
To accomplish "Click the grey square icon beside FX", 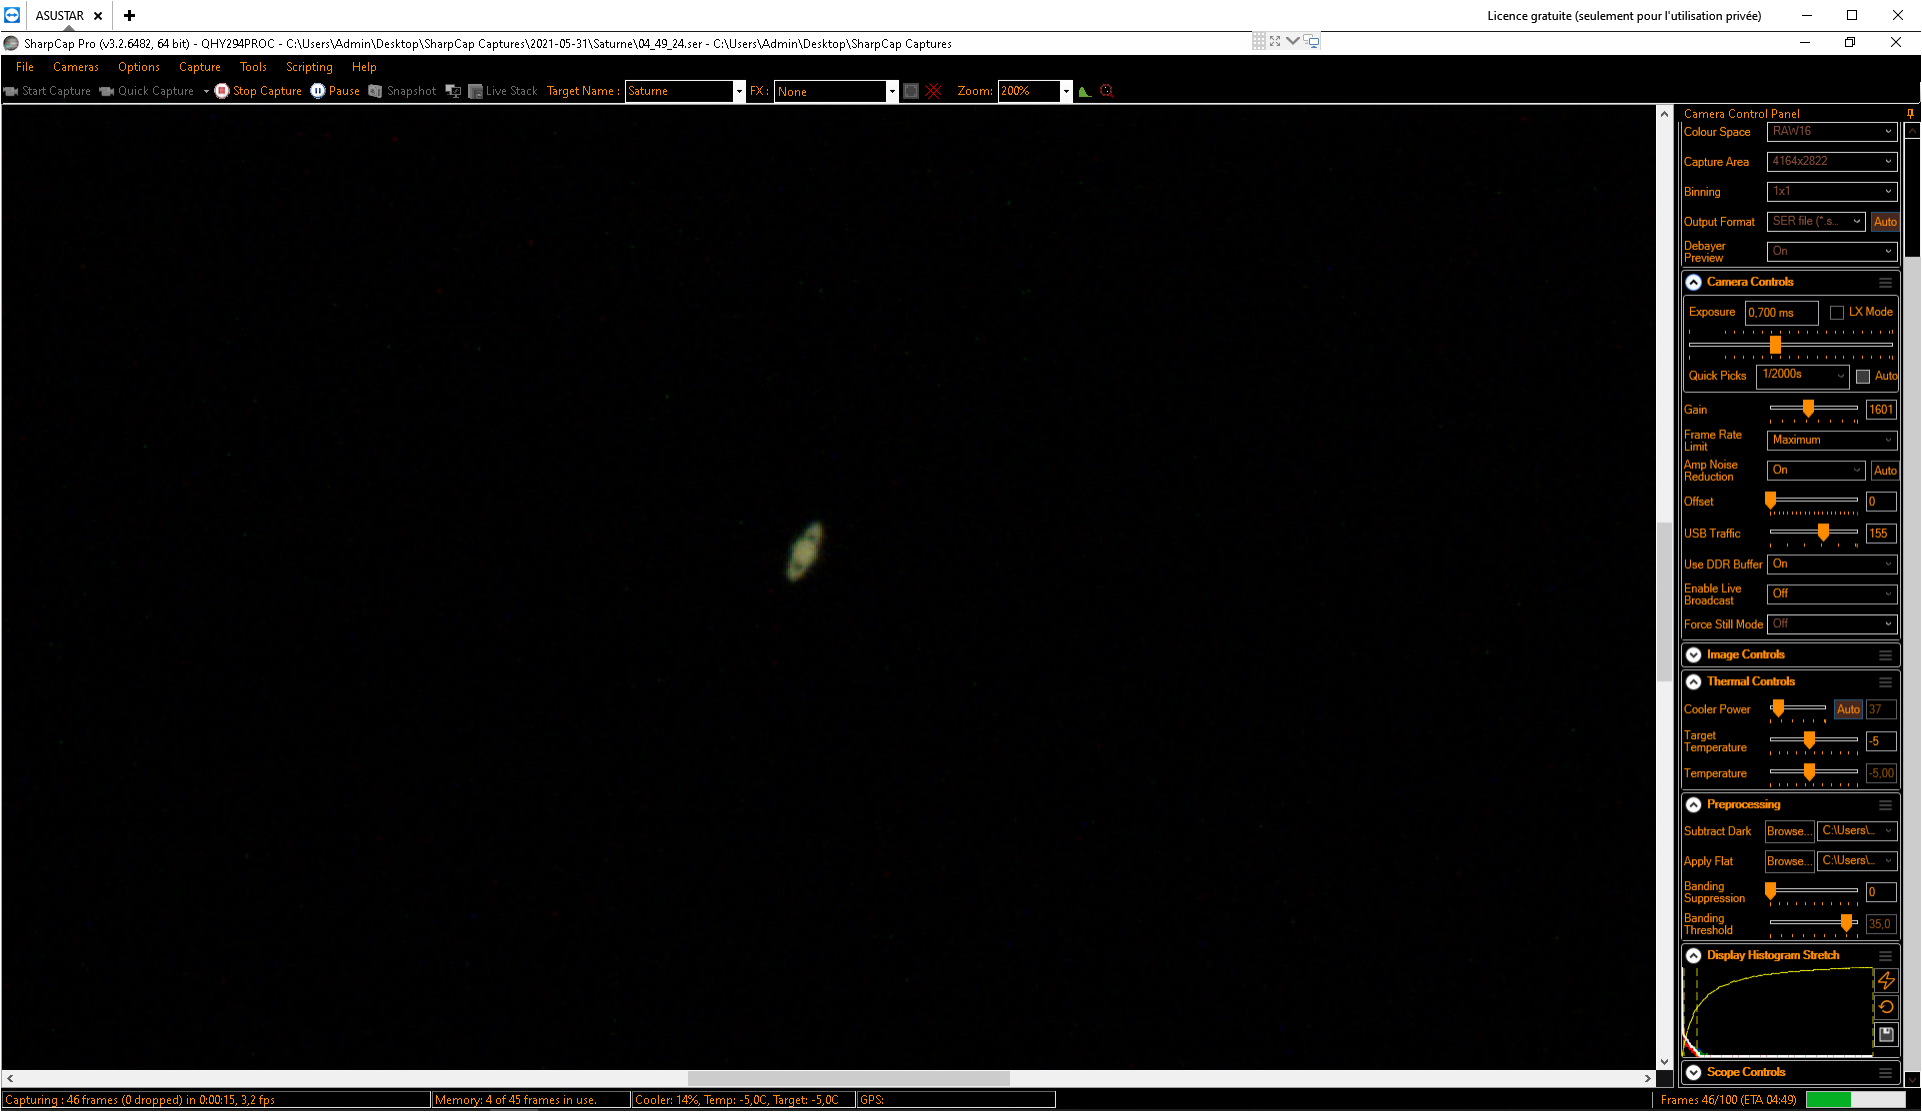I will (911, 91).
